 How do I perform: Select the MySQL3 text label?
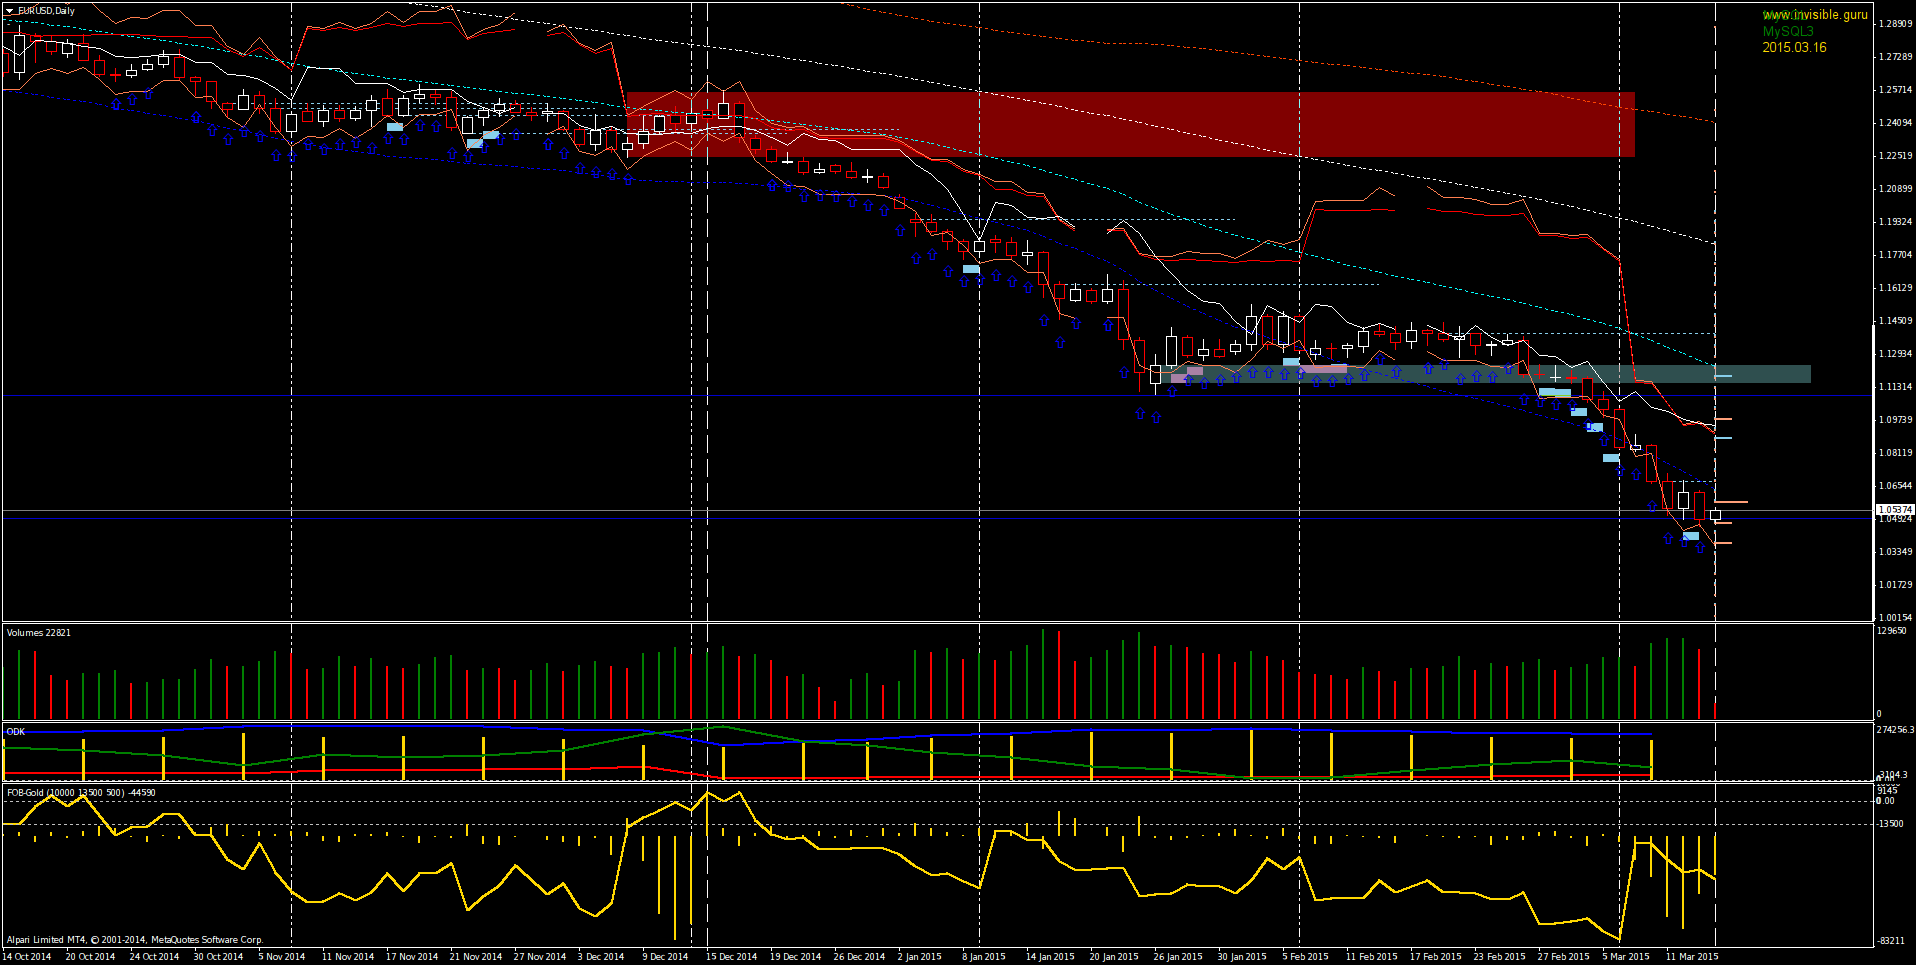[1788, 31]
